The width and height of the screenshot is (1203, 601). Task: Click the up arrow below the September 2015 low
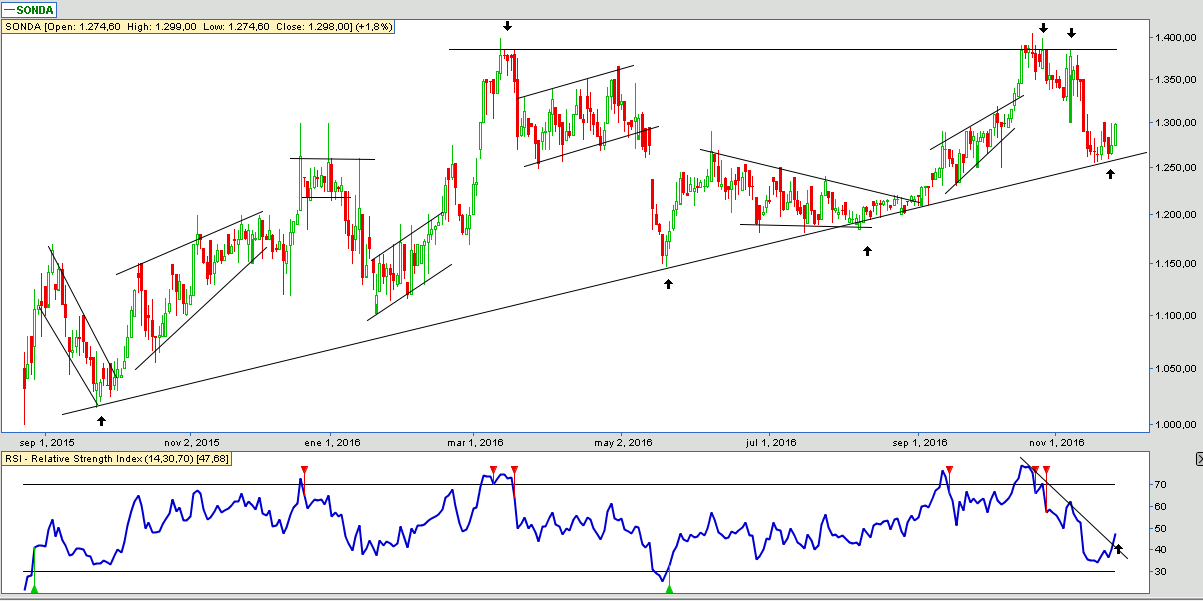coord(100,421)
